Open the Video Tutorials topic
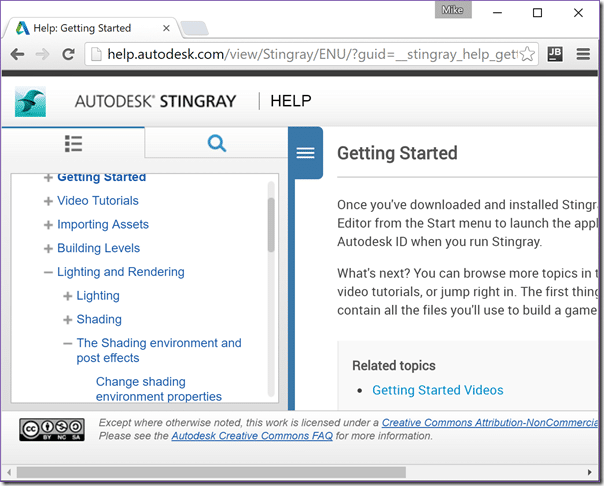The height and width of the screenshot is (486, 604). click(98, 201)
